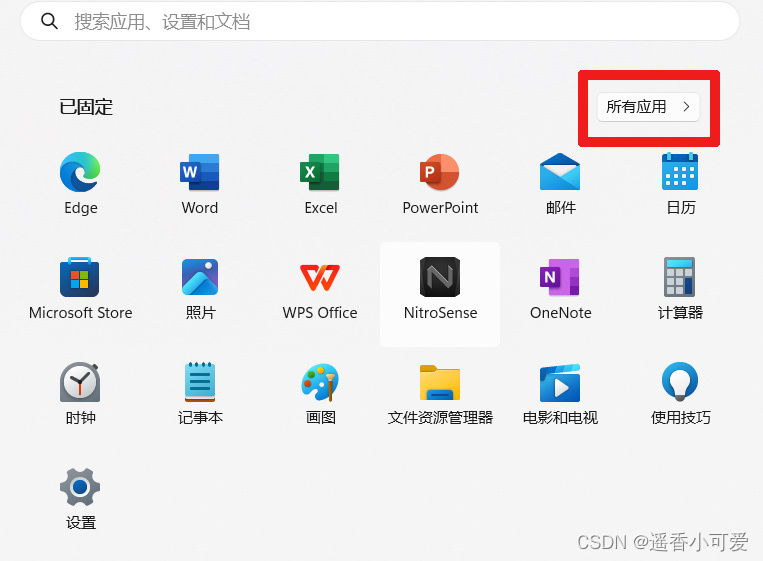
Task: Open the 照片 photos app
Action: (x=200, y=277)
